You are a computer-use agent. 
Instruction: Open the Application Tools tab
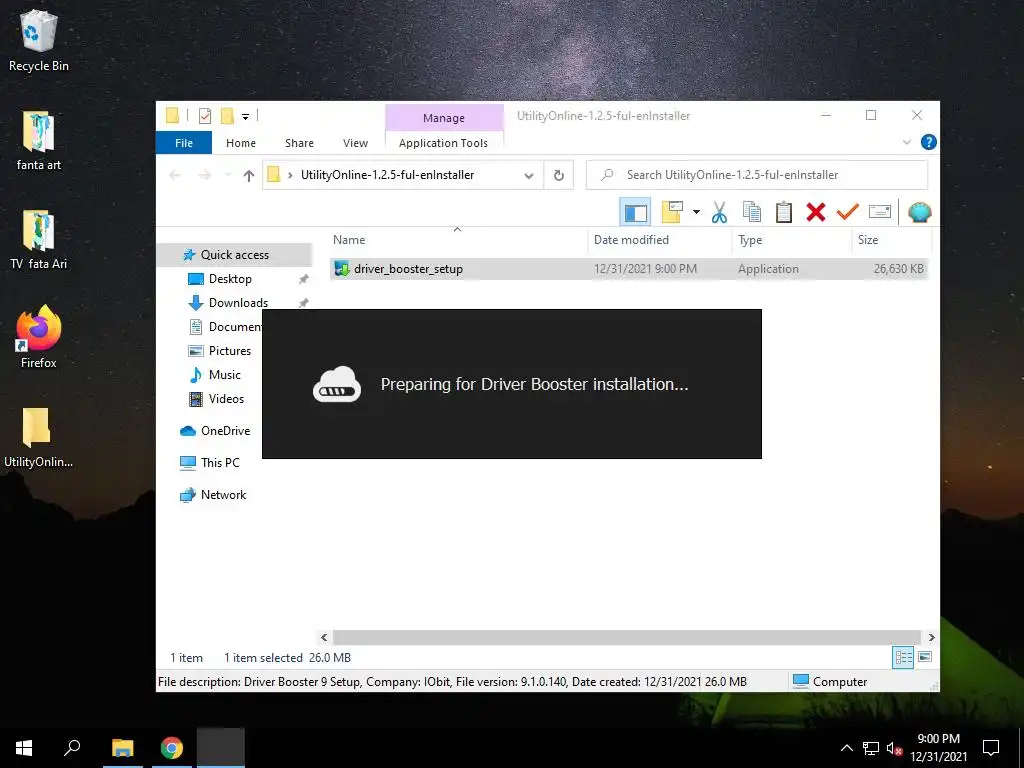pos(443,143)
